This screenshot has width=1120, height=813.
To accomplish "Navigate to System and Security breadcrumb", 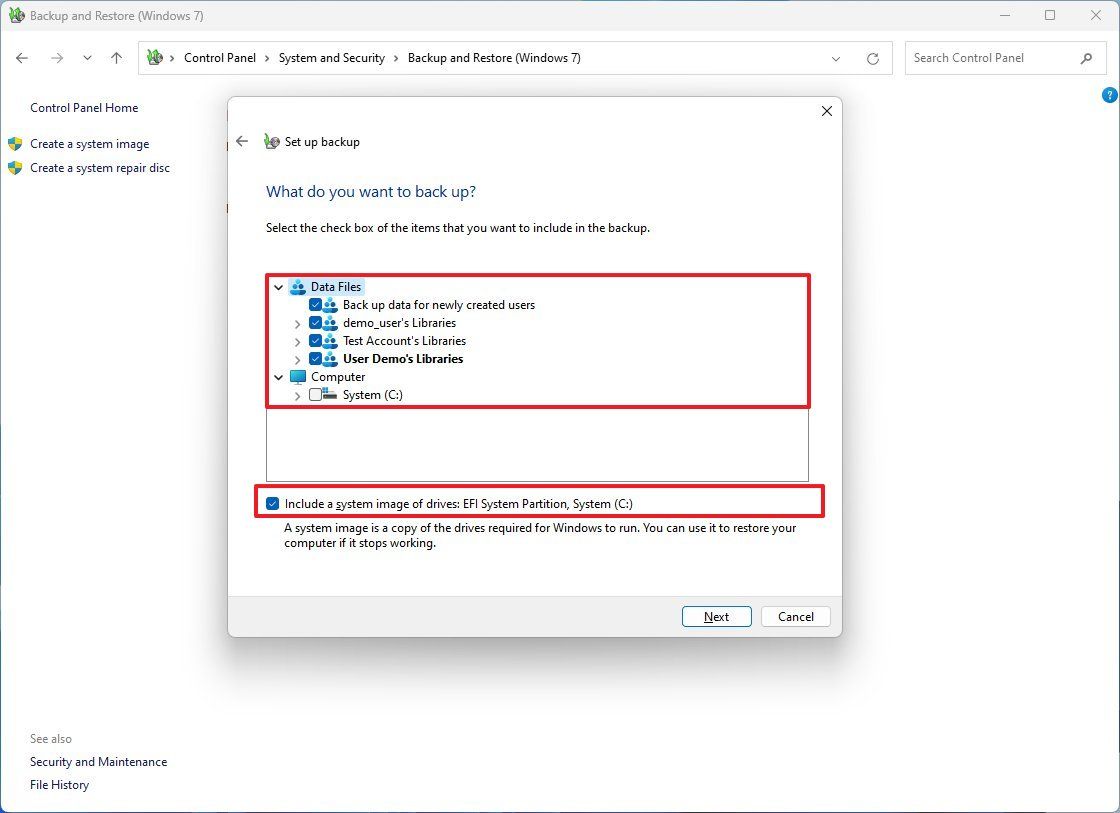I will click(331, 58).
